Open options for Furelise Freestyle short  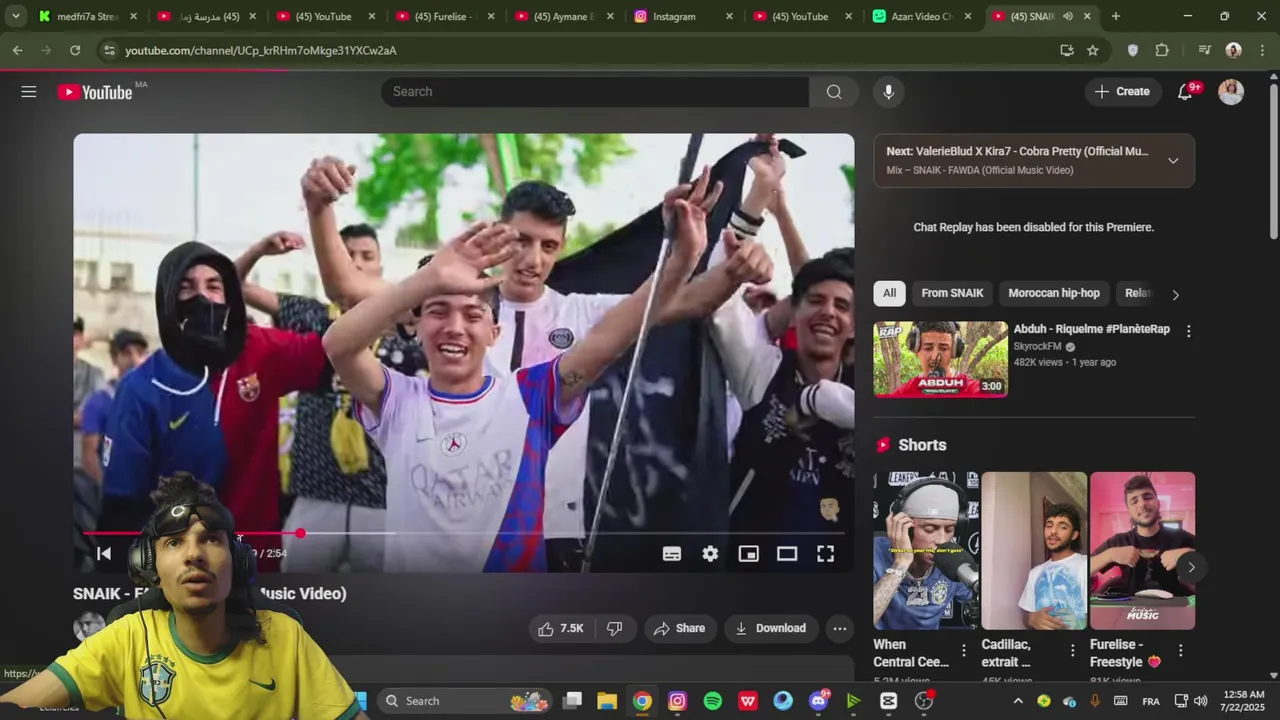1180,651
